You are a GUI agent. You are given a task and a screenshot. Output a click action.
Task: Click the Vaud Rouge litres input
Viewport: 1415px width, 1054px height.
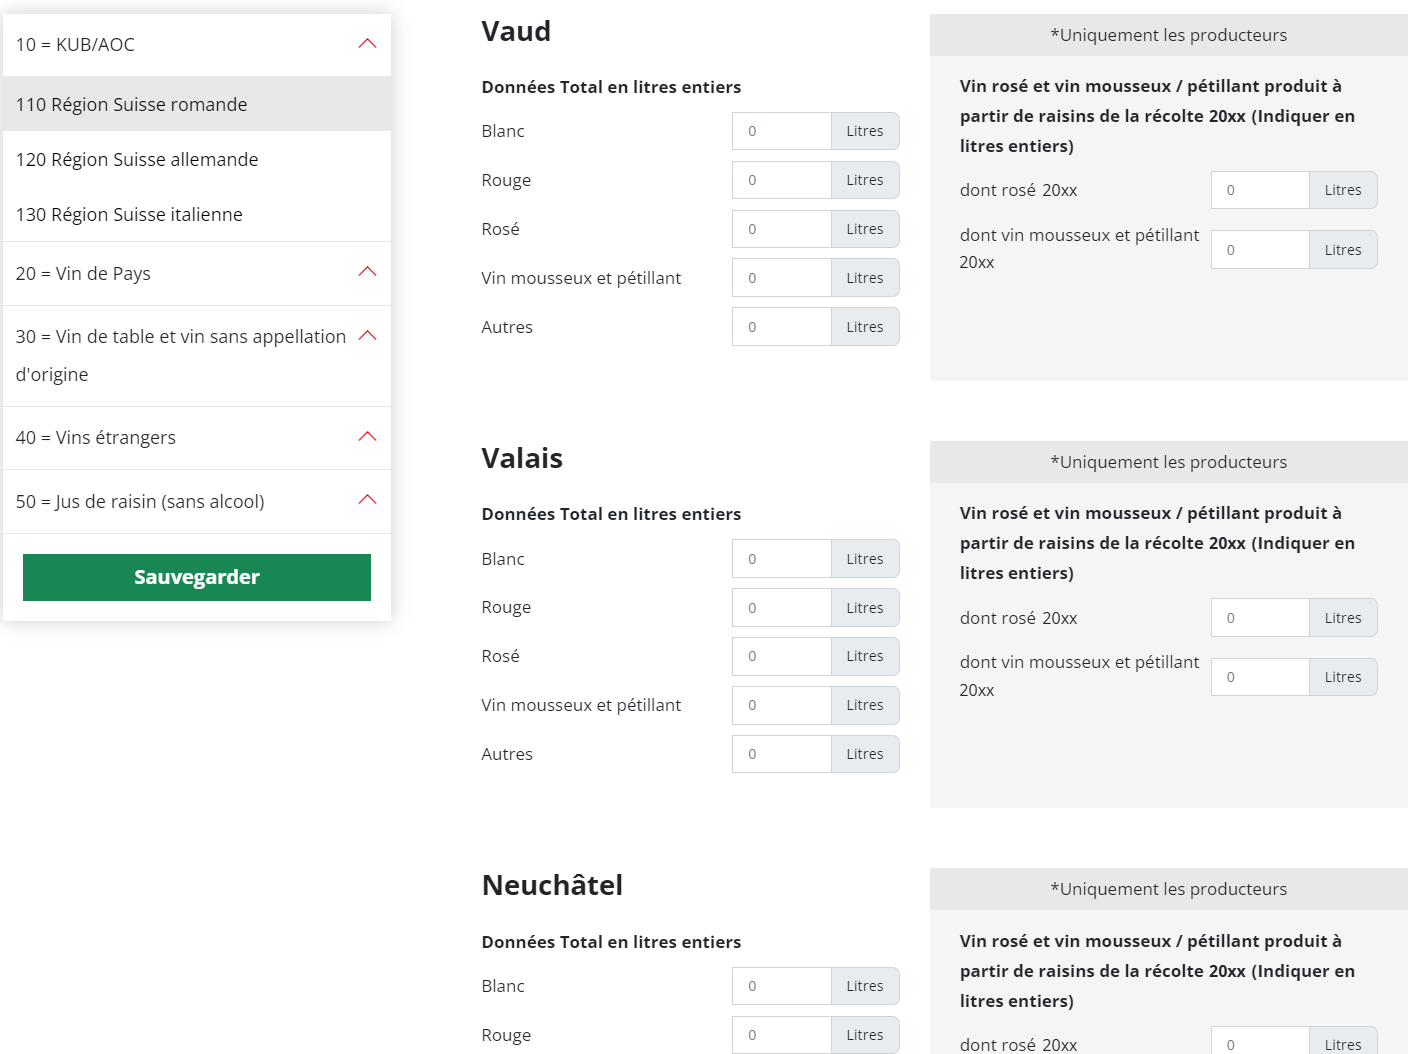tap(781, 180)
